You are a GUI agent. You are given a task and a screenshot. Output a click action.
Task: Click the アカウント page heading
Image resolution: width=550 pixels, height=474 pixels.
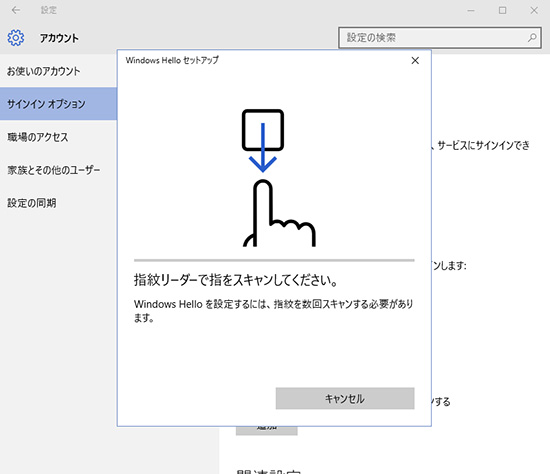pyautogui.click(x=59, y=38)
